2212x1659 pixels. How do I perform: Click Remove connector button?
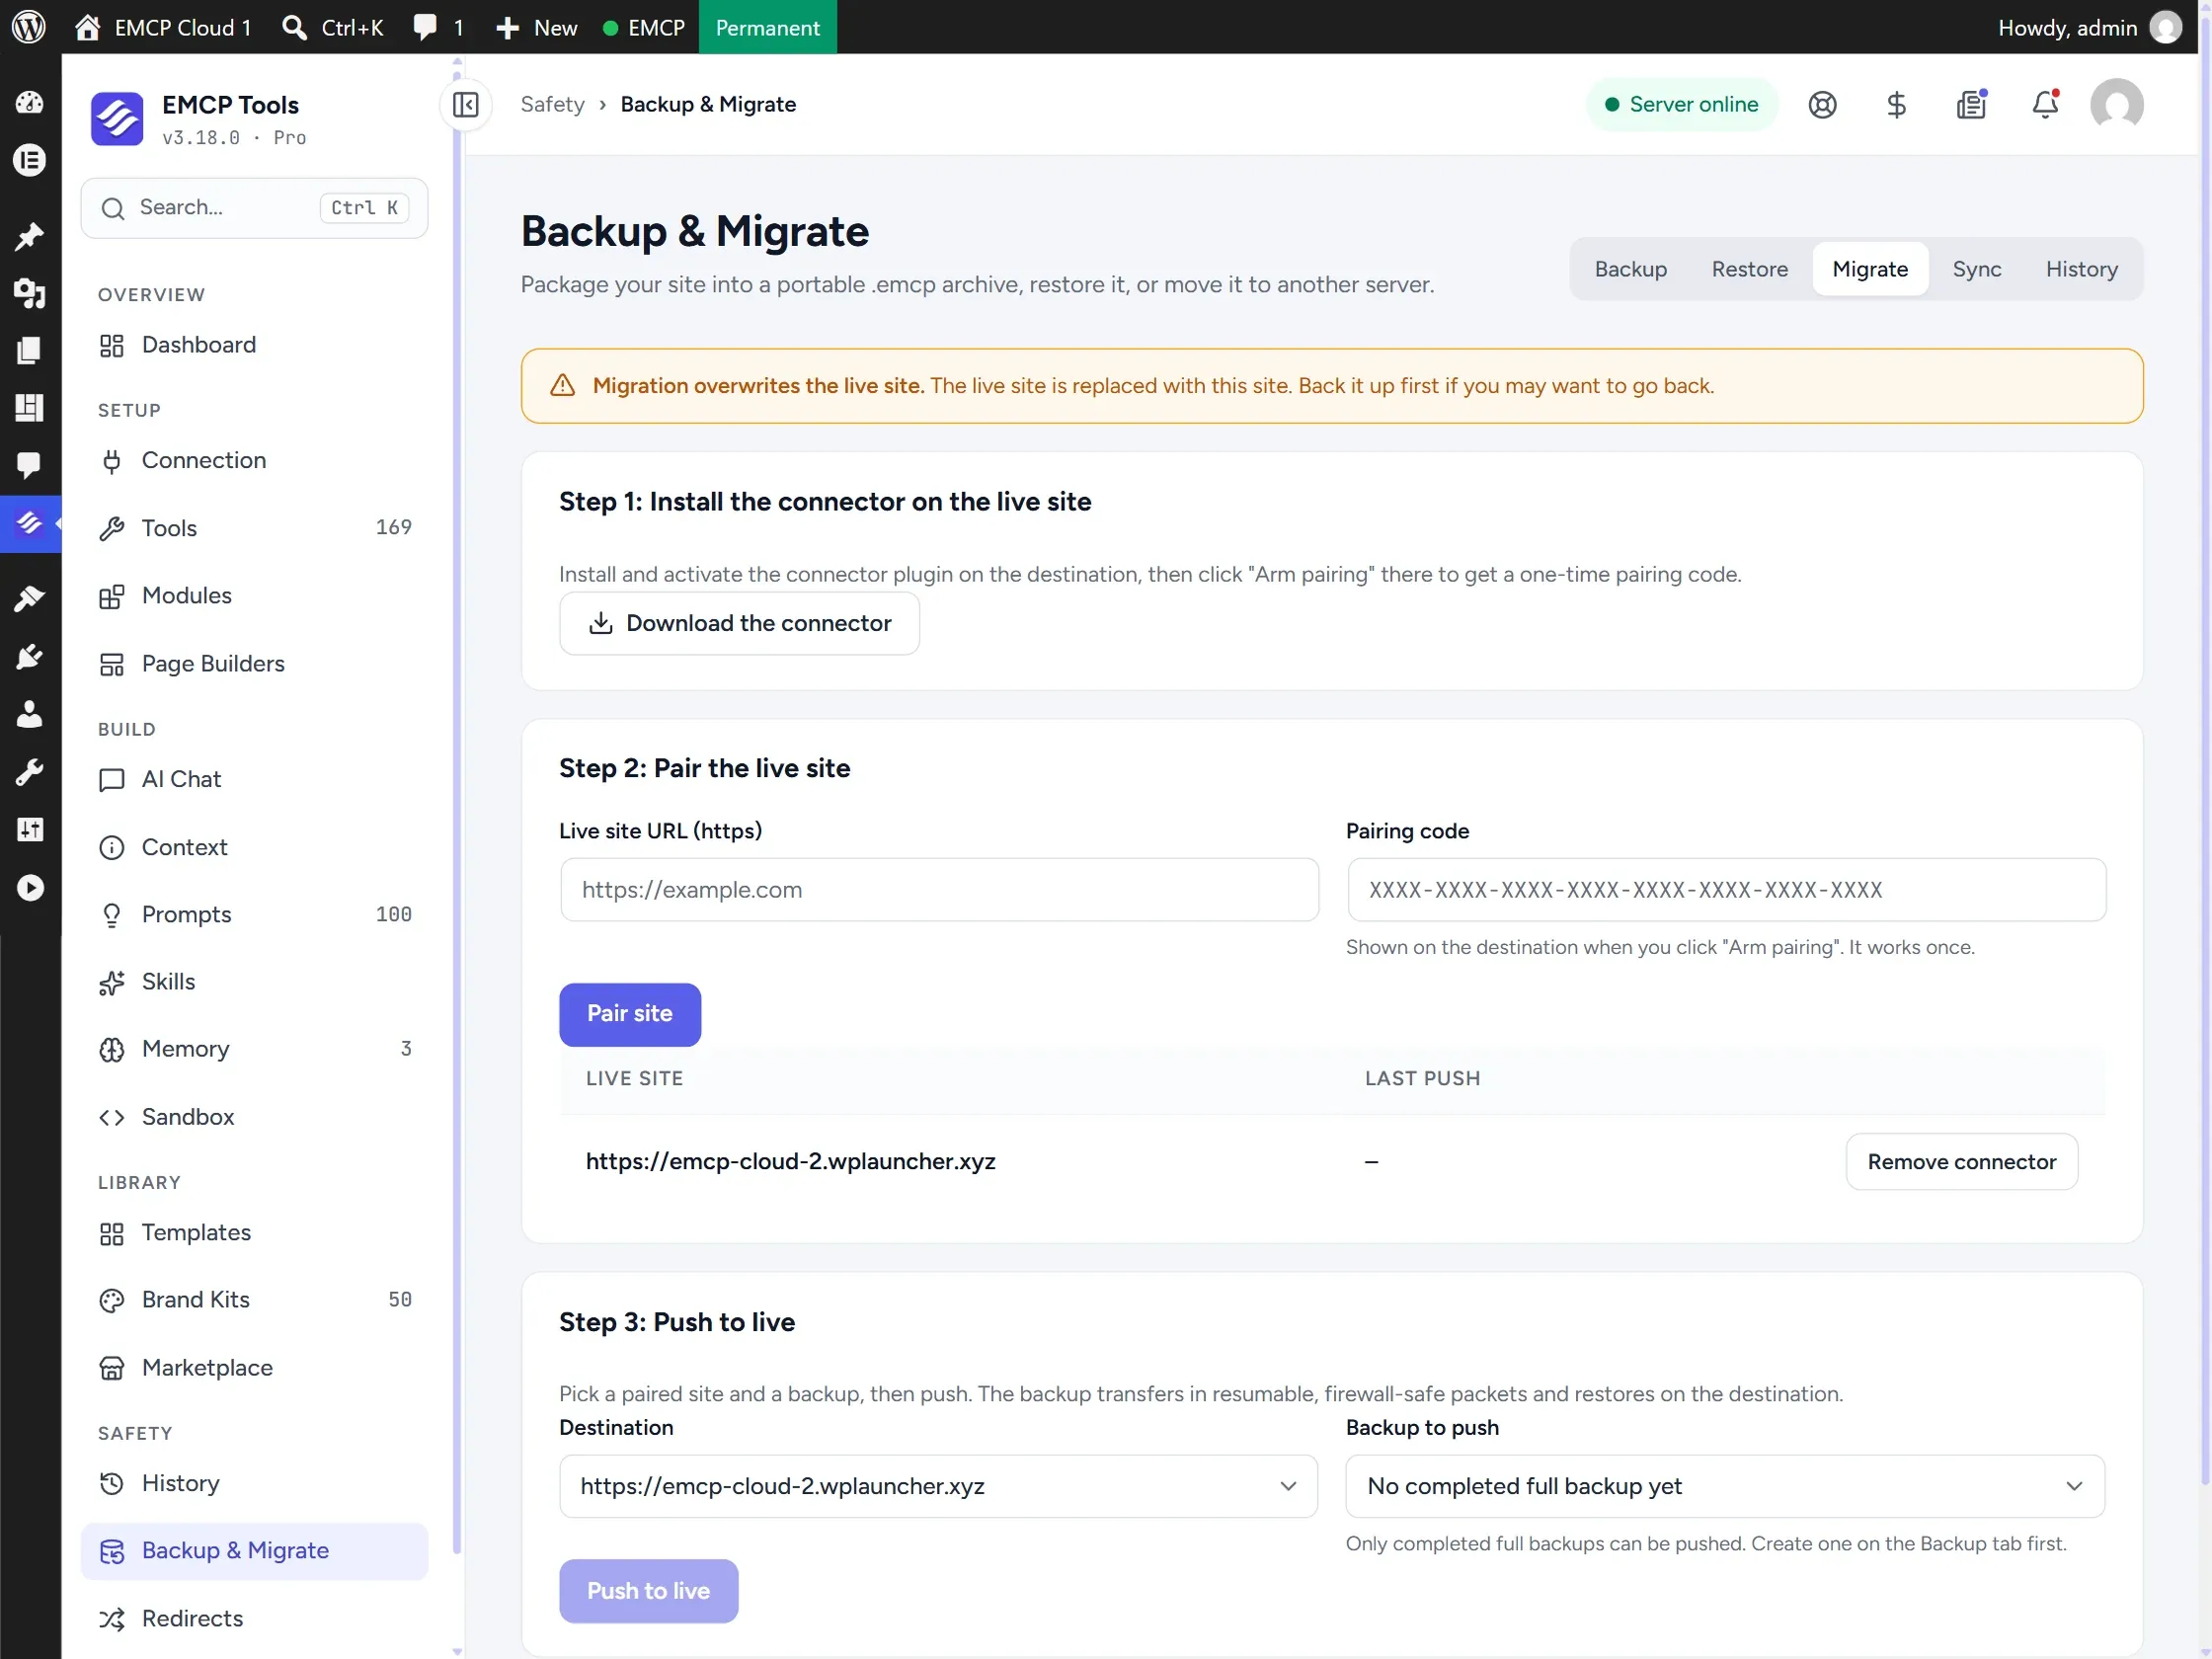coord(1961,1161)
